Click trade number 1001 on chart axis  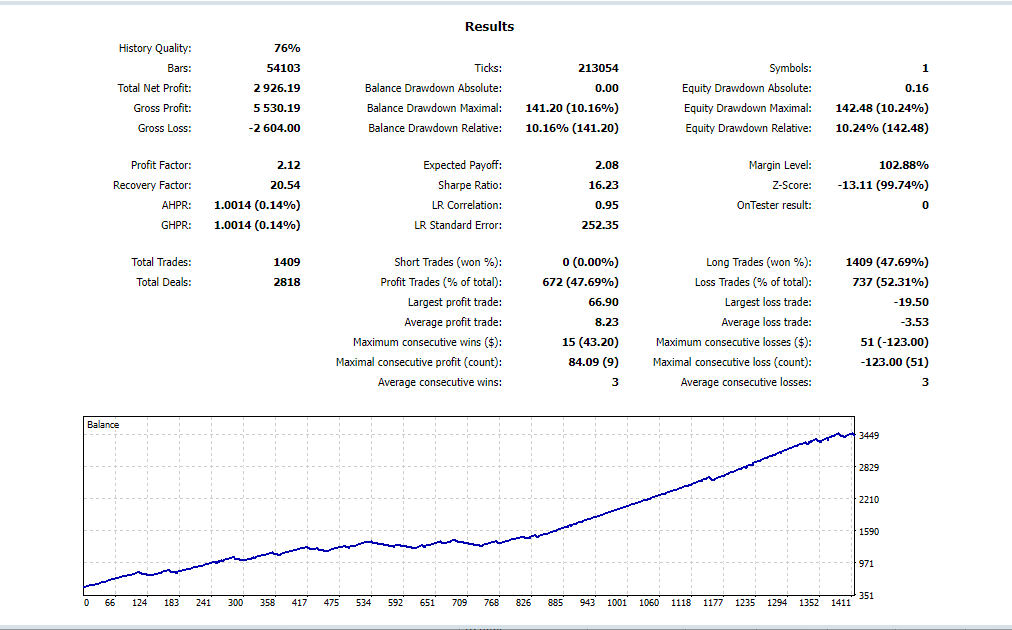pos(617,603)
